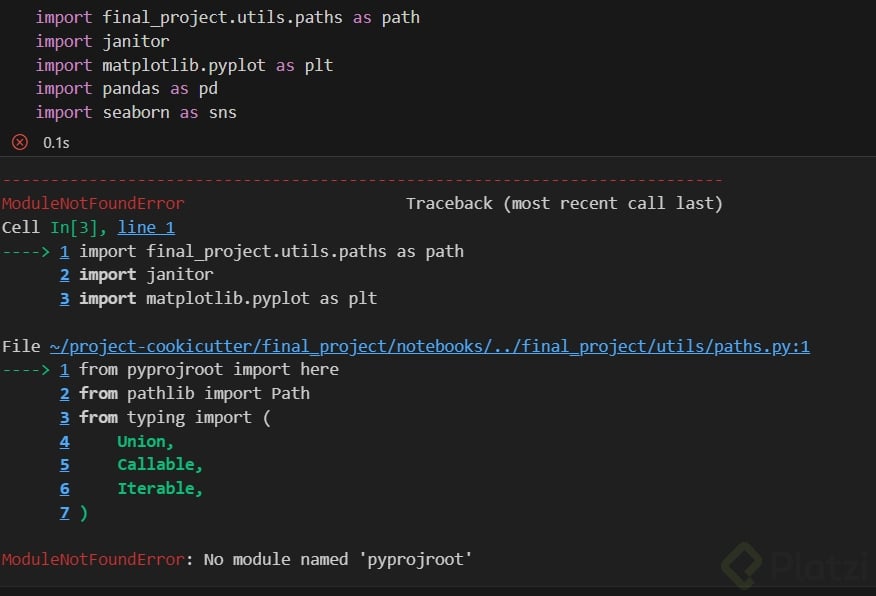Image resolution: width=876 pixels, height=596 pixels.
Task: Click traceback line number 3 beside matplotlib import
Action: [64, 298]
